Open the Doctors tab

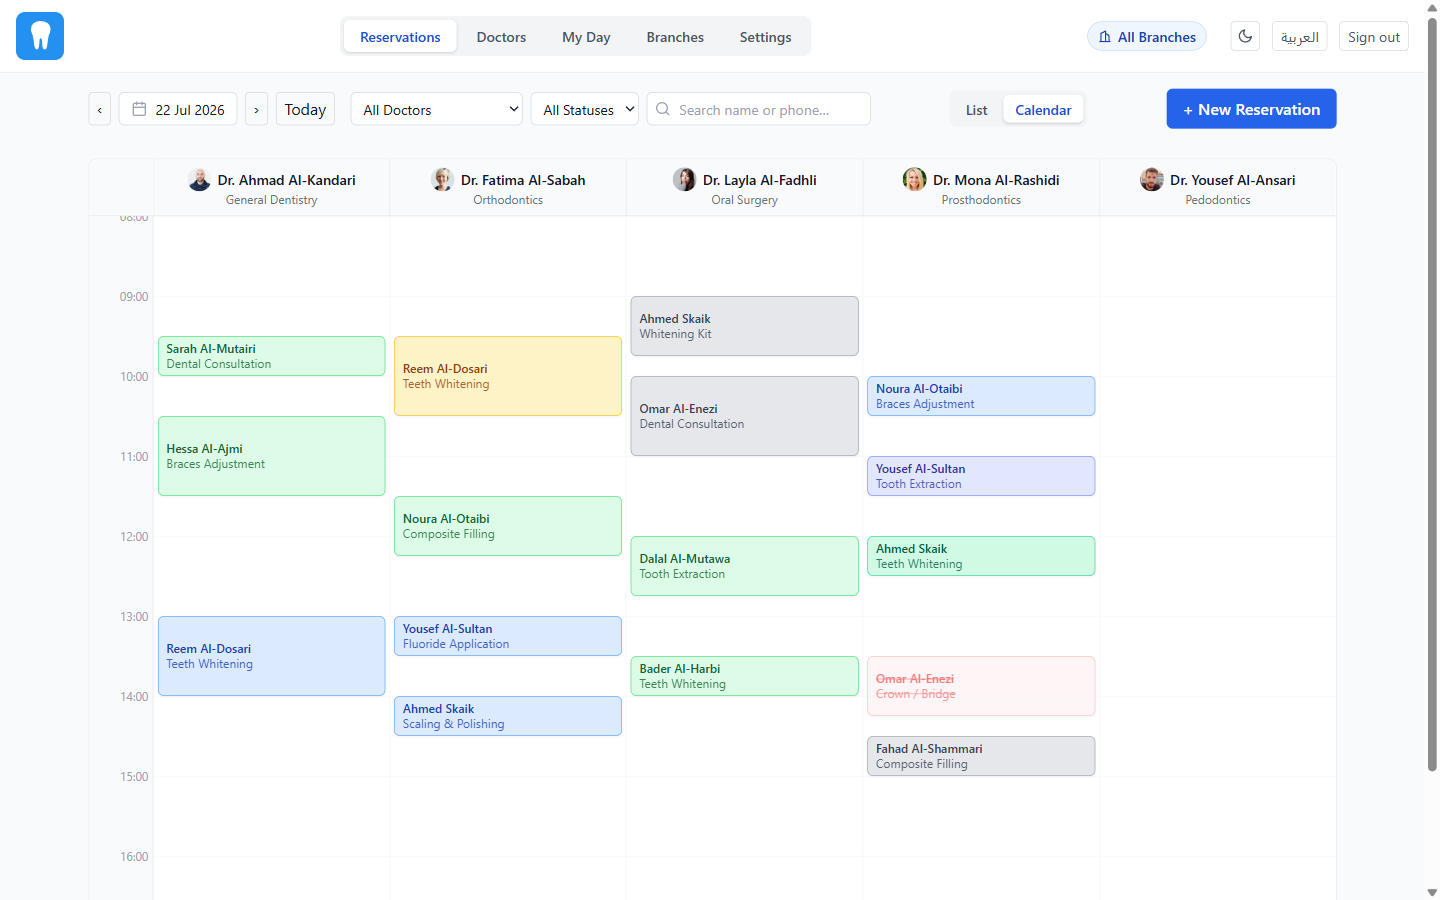pyautogui.click(x=501, y=36)
